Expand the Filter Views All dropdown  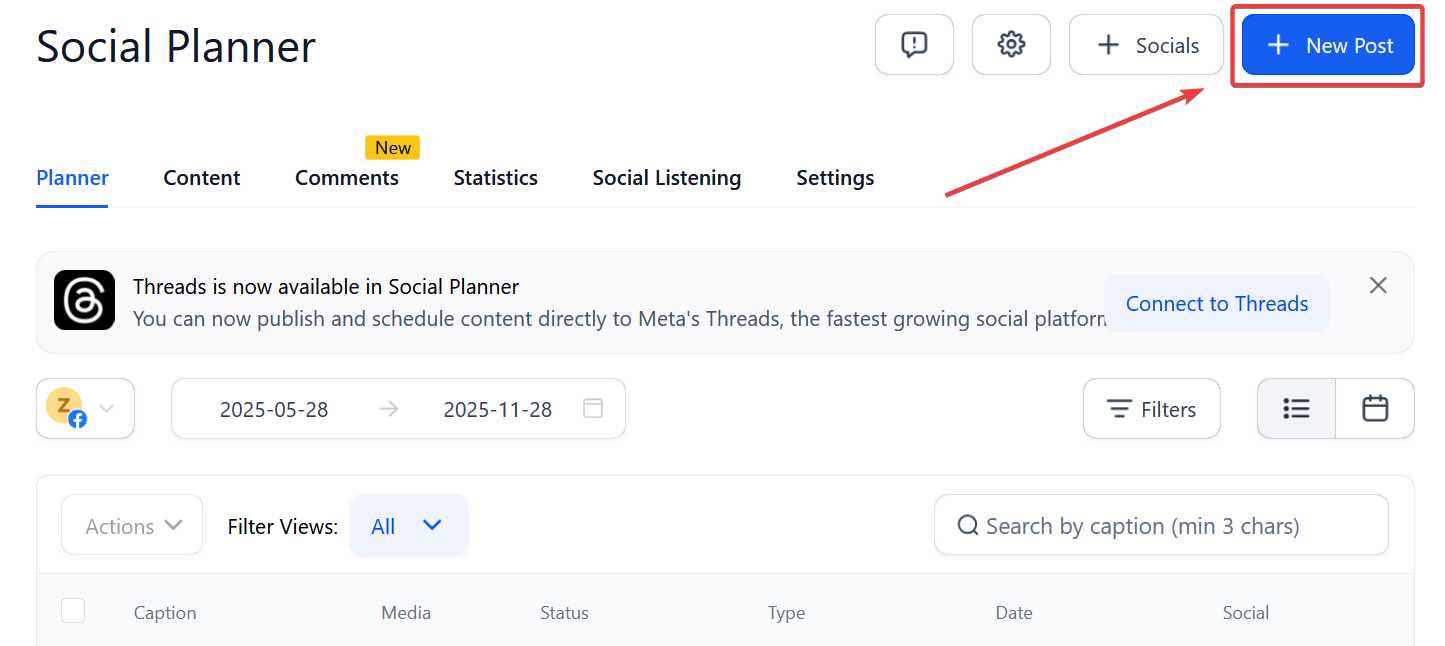(x=408, y=526)
